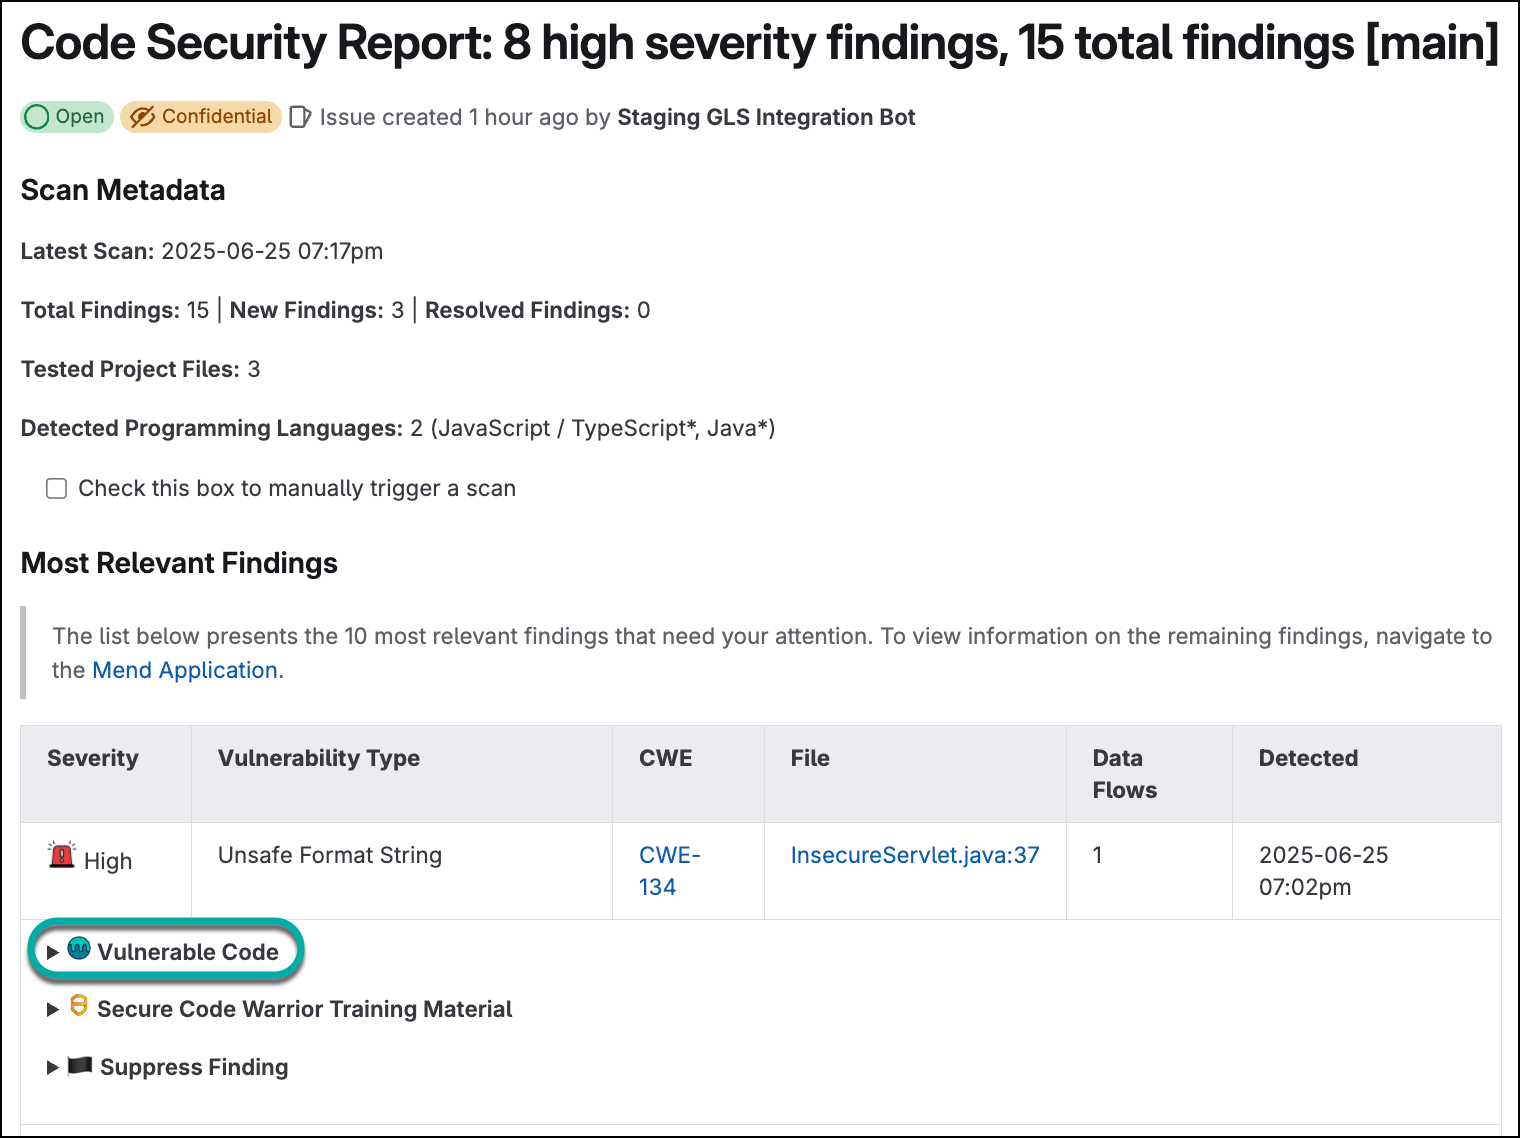Image resolution: width=1520 pixels, height=1138 pixels.
Task: Click the Confidential badge label
Action: point(216,117)
